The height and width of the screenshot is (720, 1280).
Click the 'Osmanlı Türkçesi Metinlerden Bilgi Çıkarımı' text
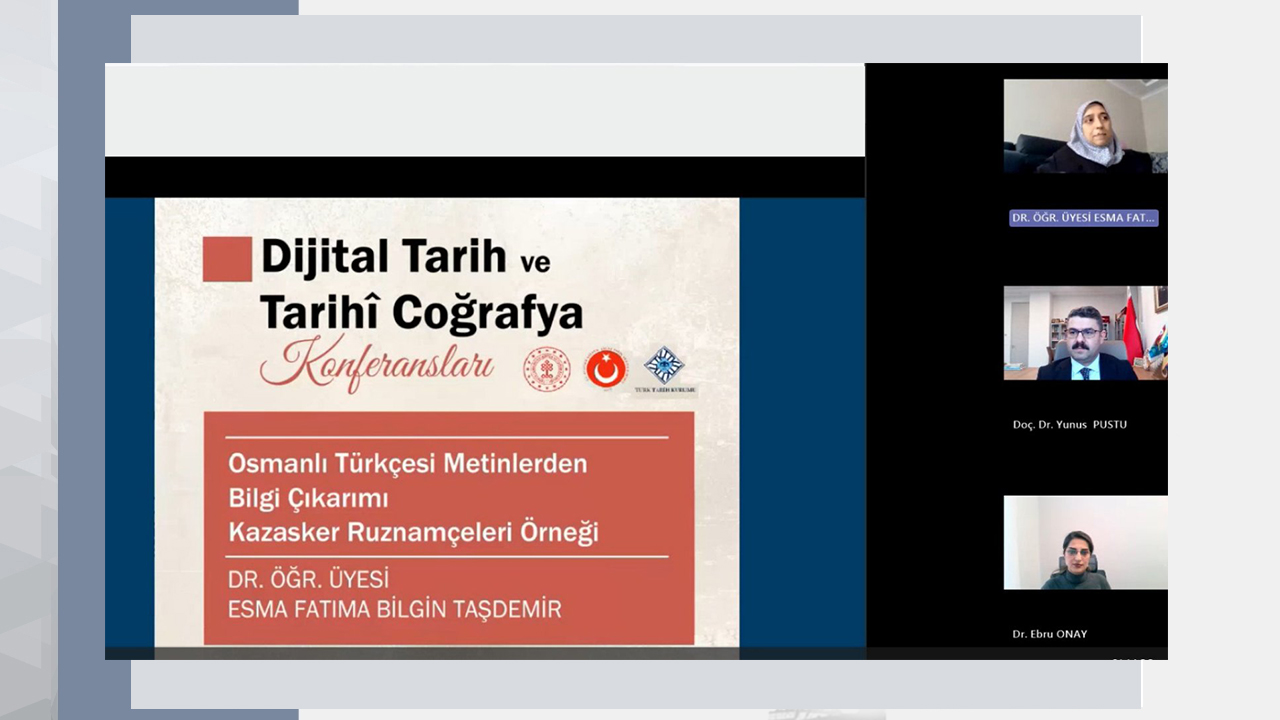click(408, 480)
